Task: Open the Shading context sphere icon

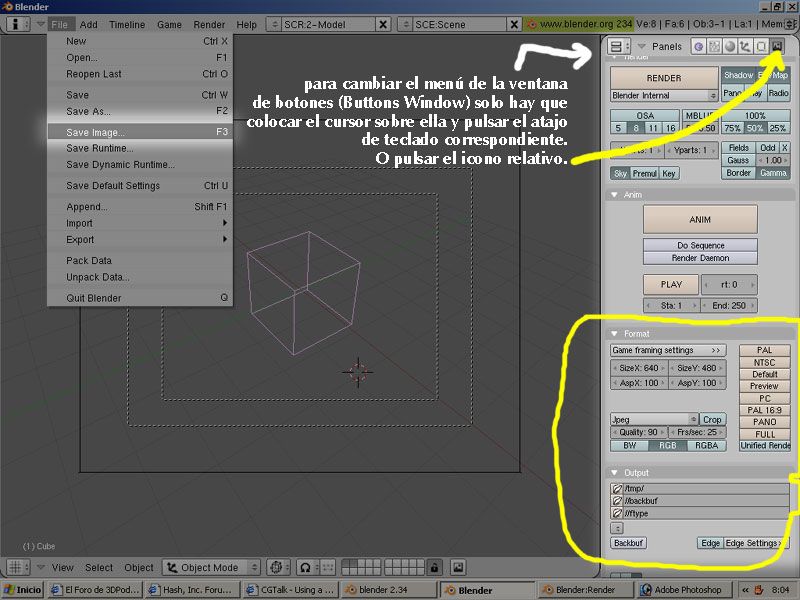Action: pos(730,46)
